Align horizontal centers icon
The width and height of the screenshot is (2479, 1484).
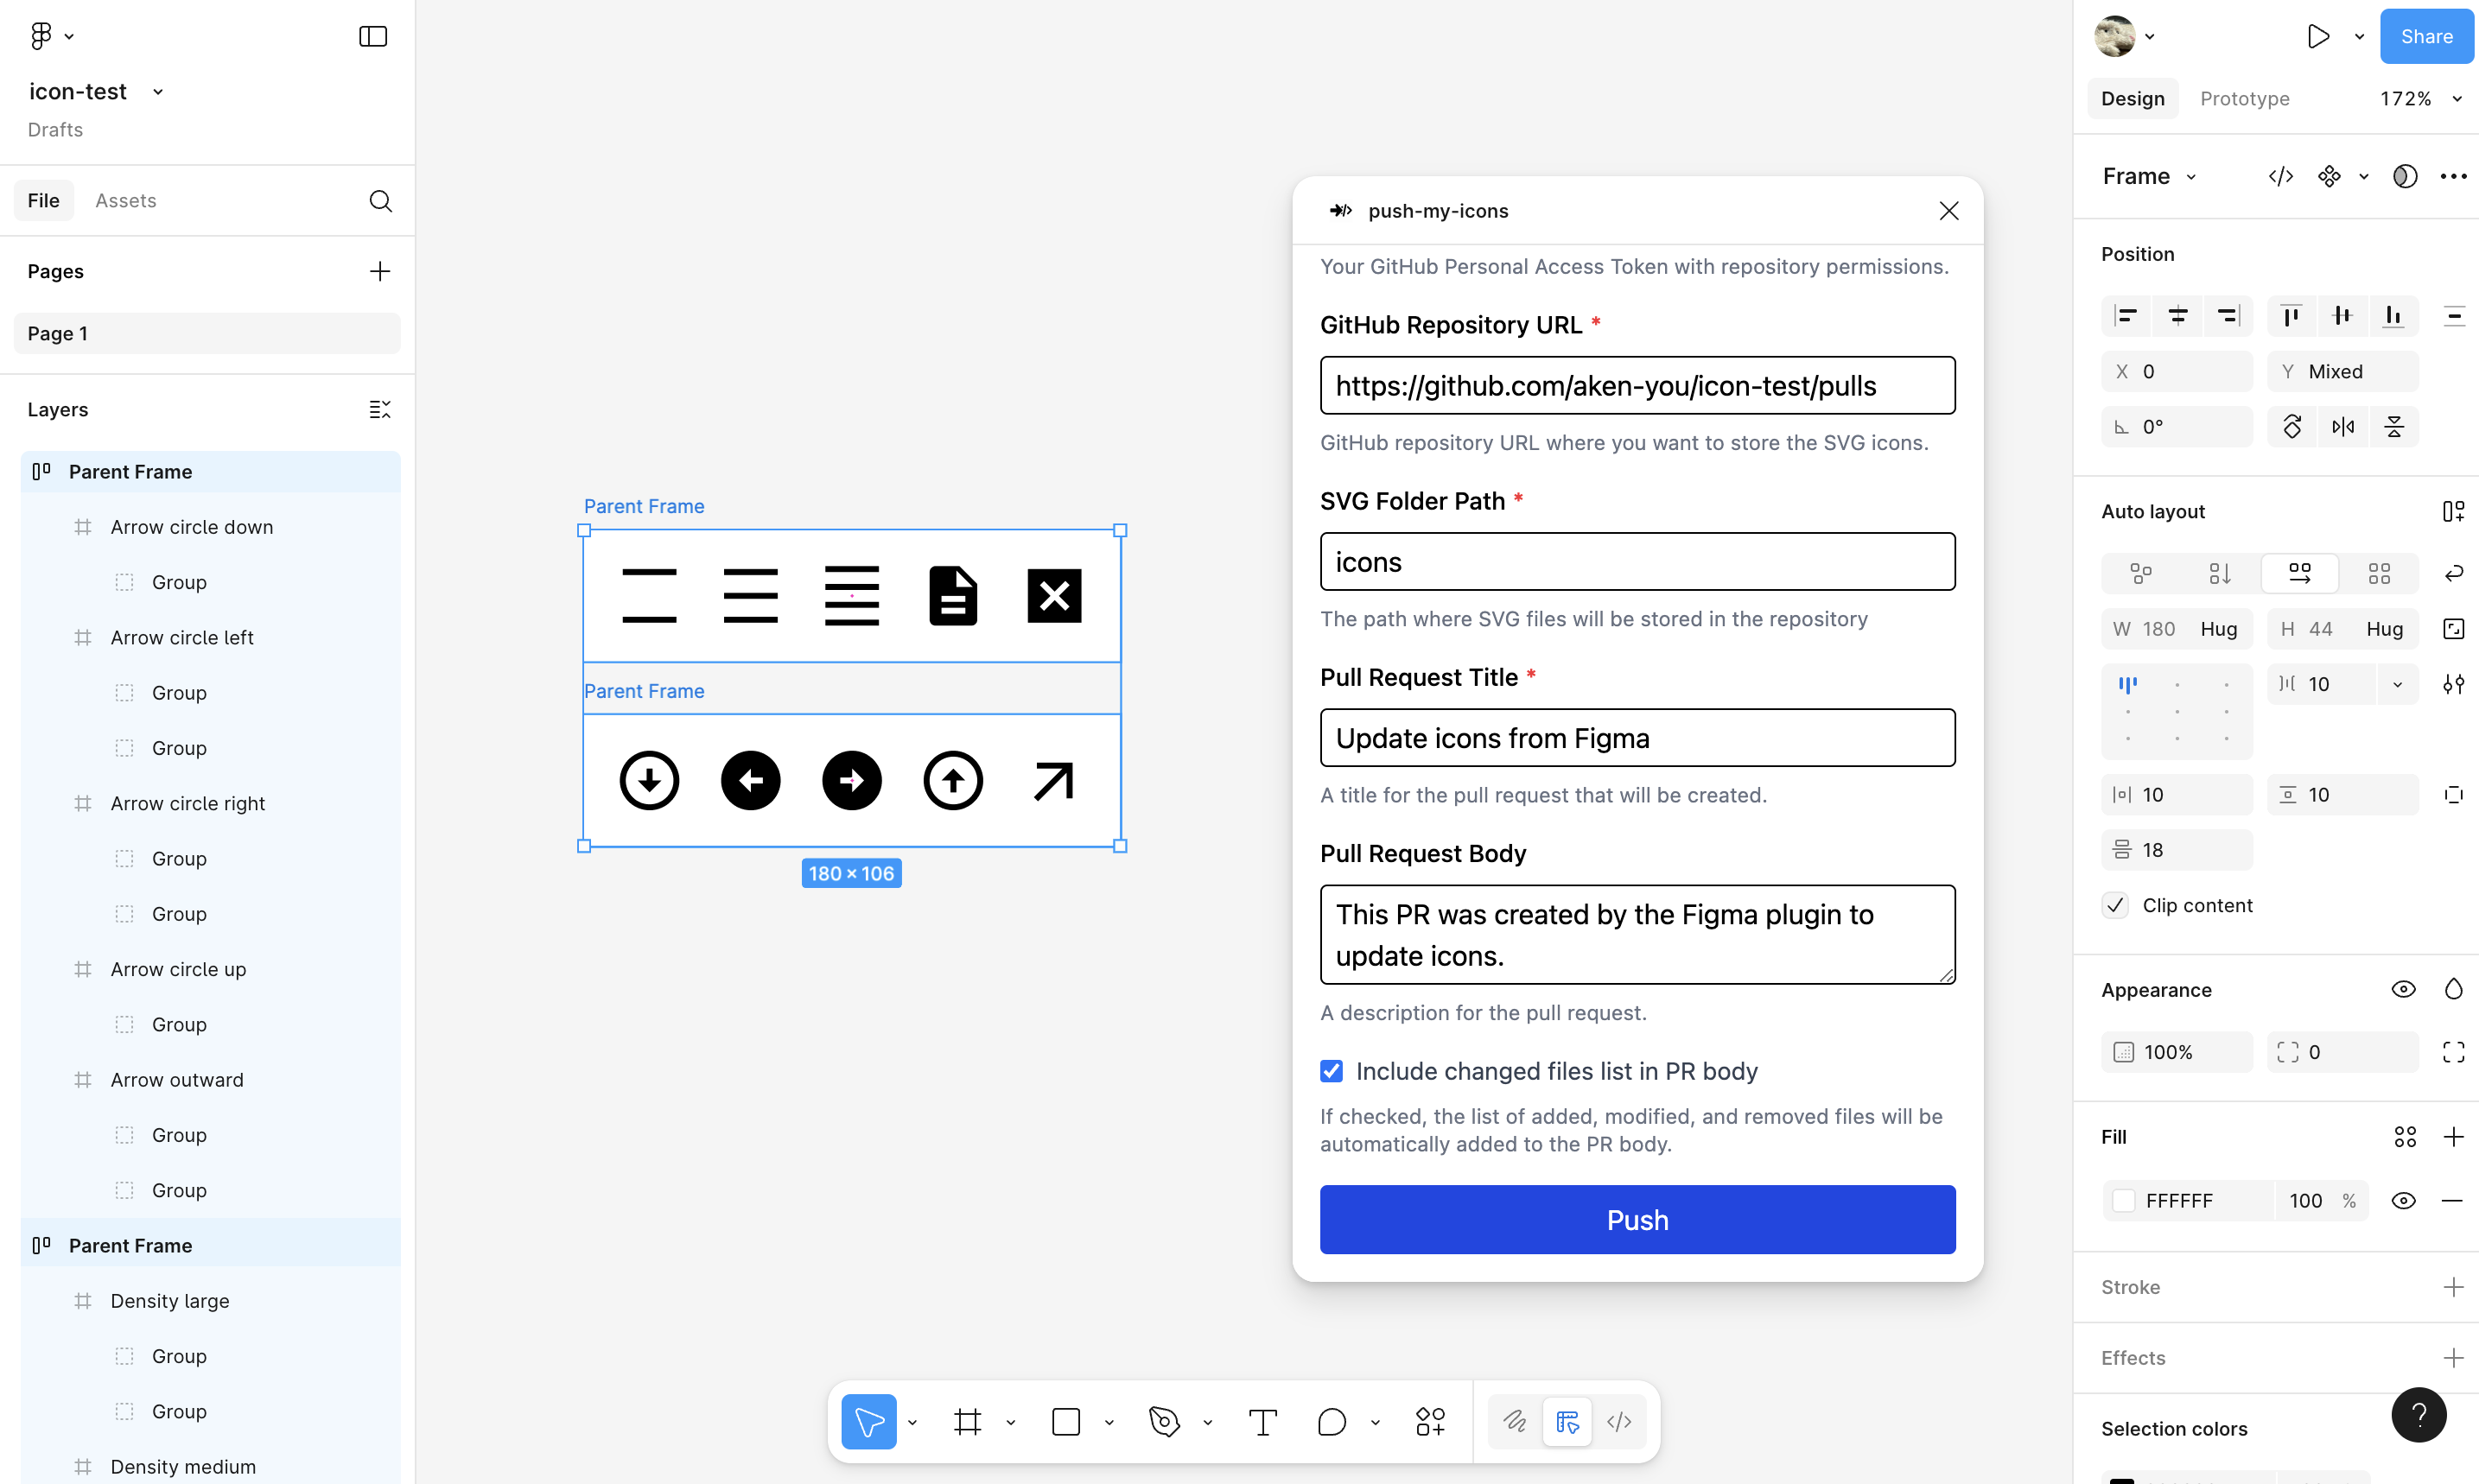click(x=2177, y=316)
